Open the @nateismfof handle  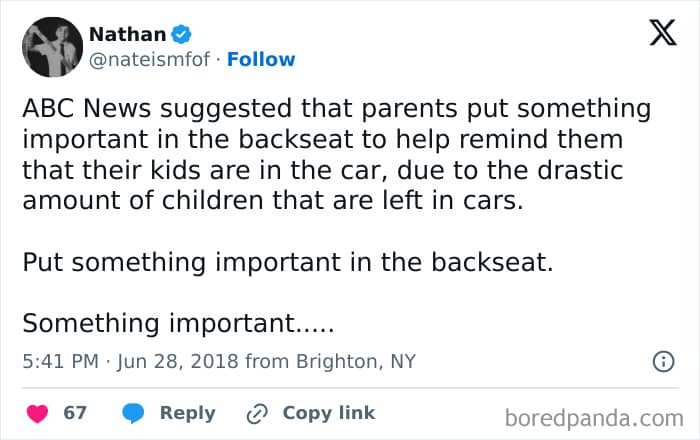(x=150, y=60)
